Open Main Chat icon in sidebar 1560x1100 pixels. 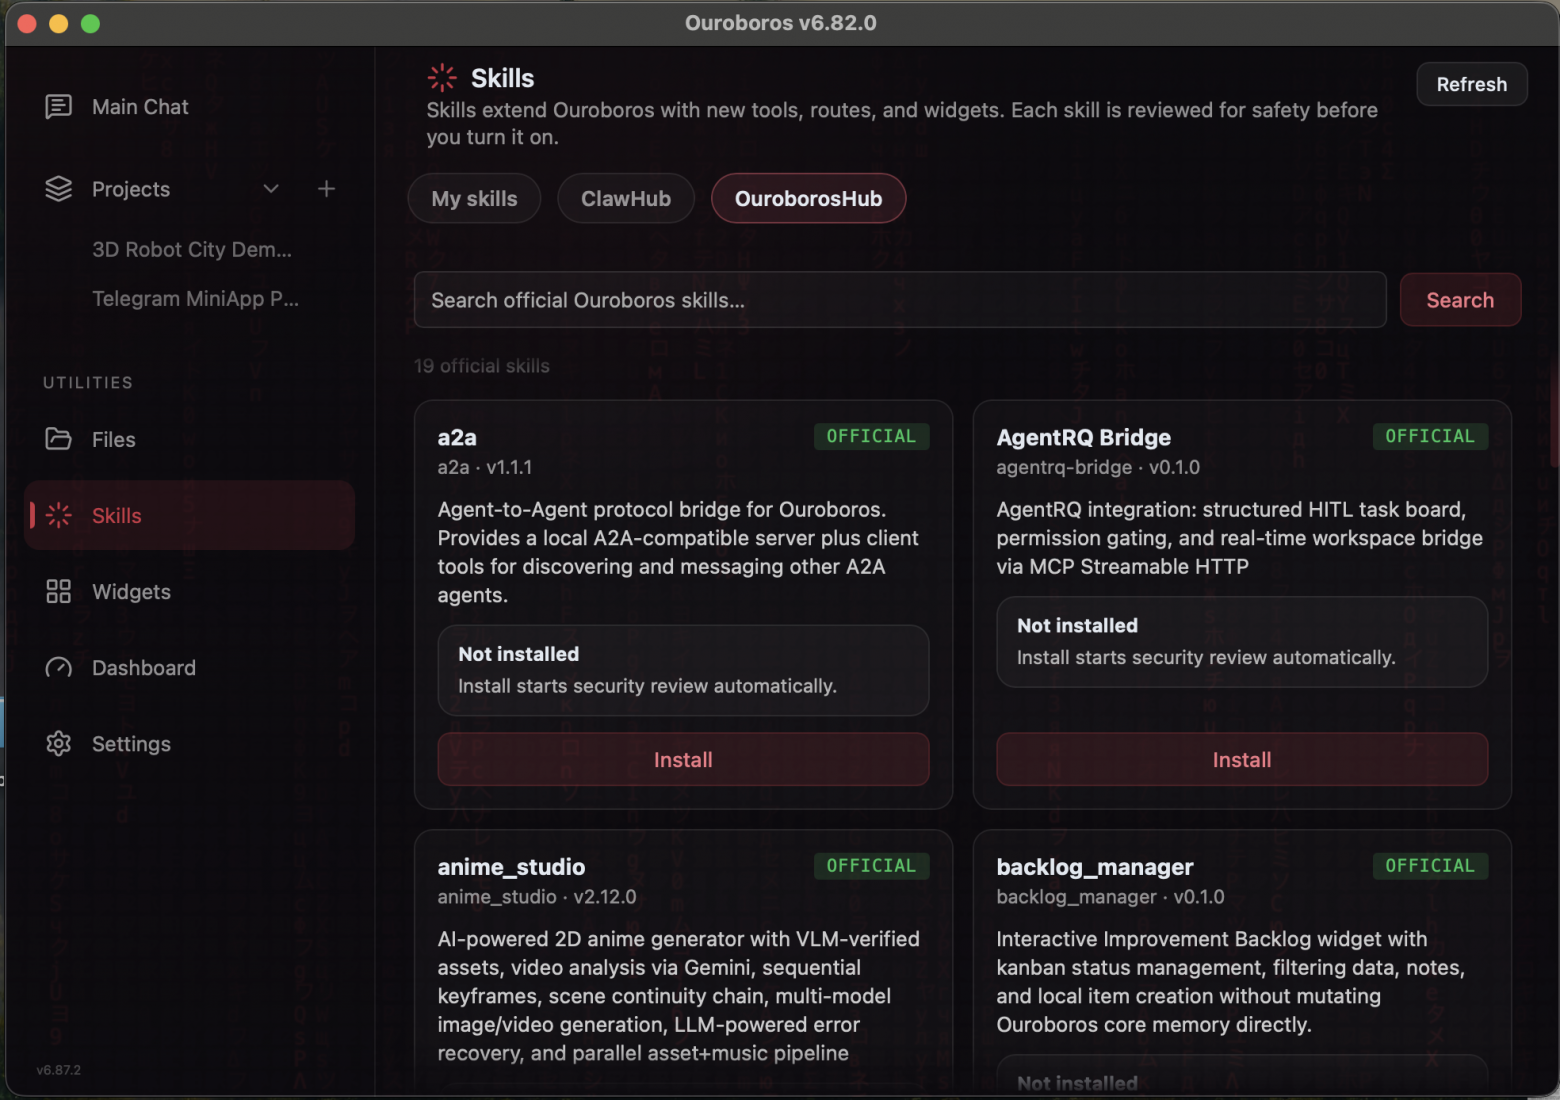[59, 107]
